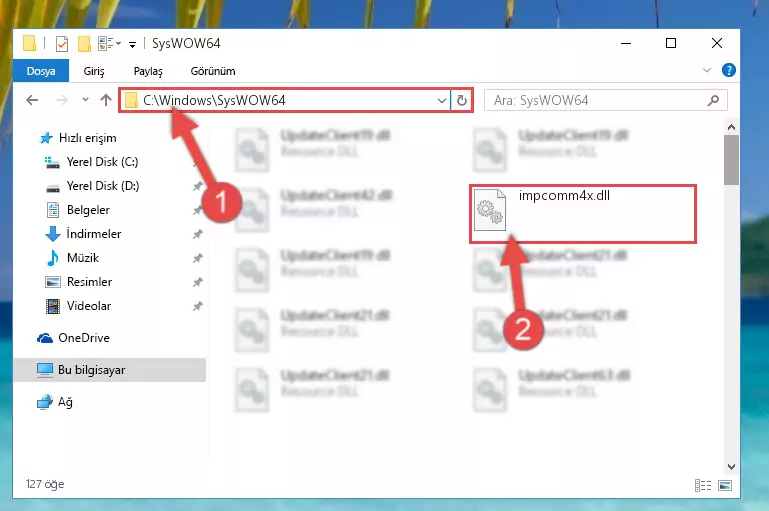Switch to the Görünüm ribbon tab
The image size is (769, 511).
point(213,71)
